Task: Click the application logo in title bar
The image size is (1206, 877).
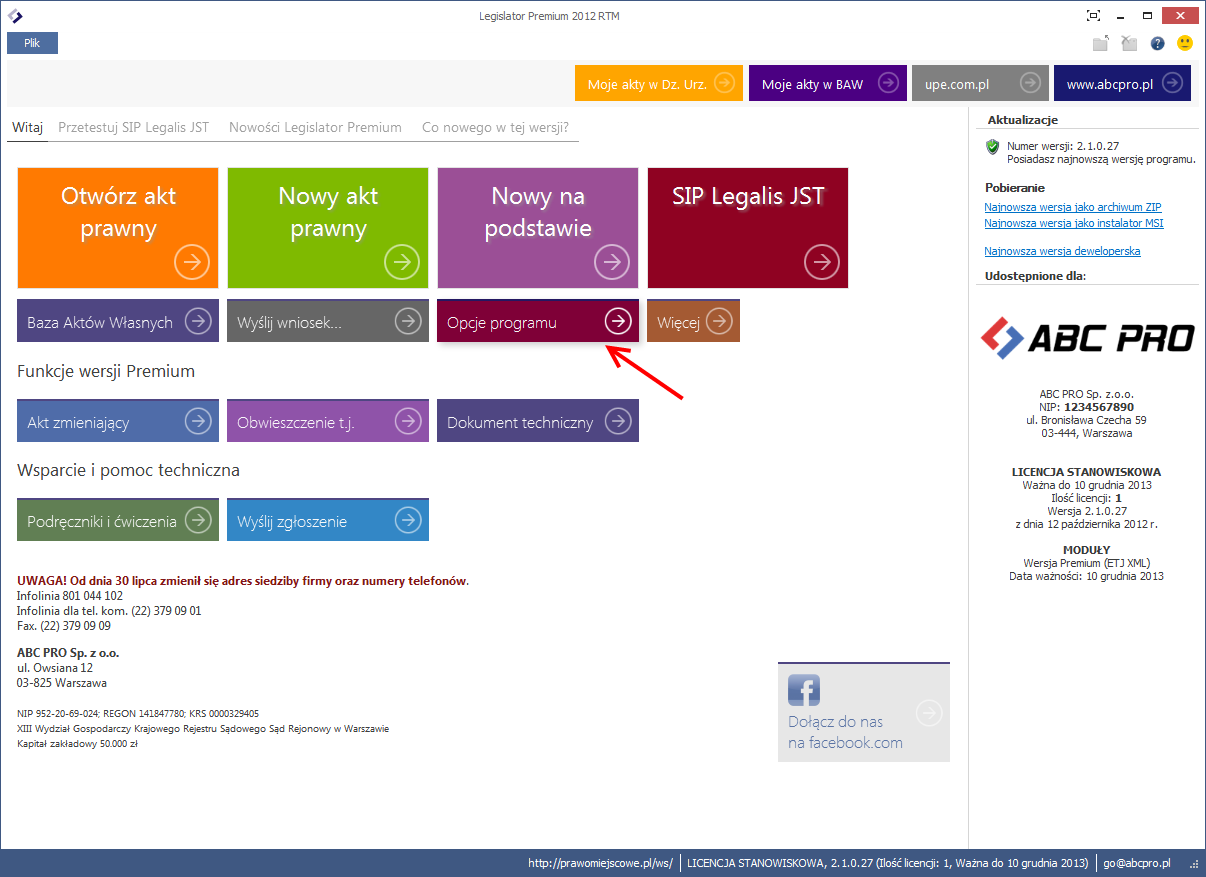Action: click(x=15, y=16)
